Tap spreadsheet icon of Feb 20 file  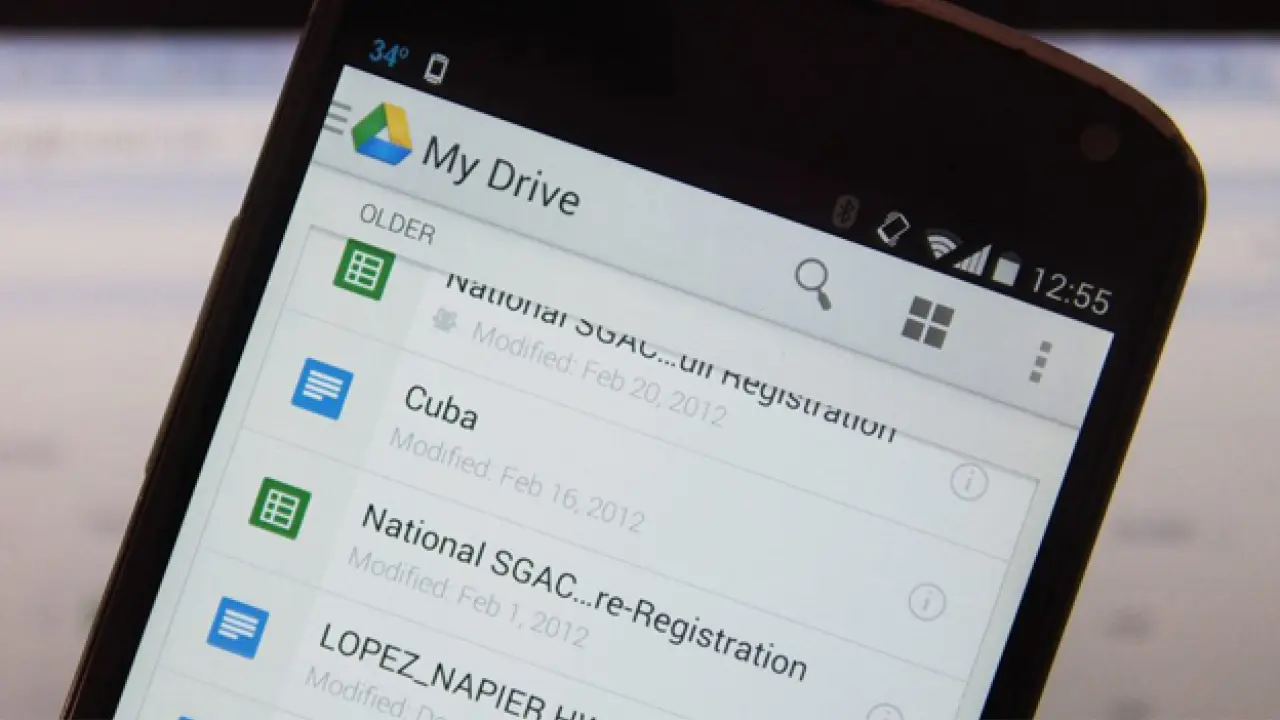(363, 269)
